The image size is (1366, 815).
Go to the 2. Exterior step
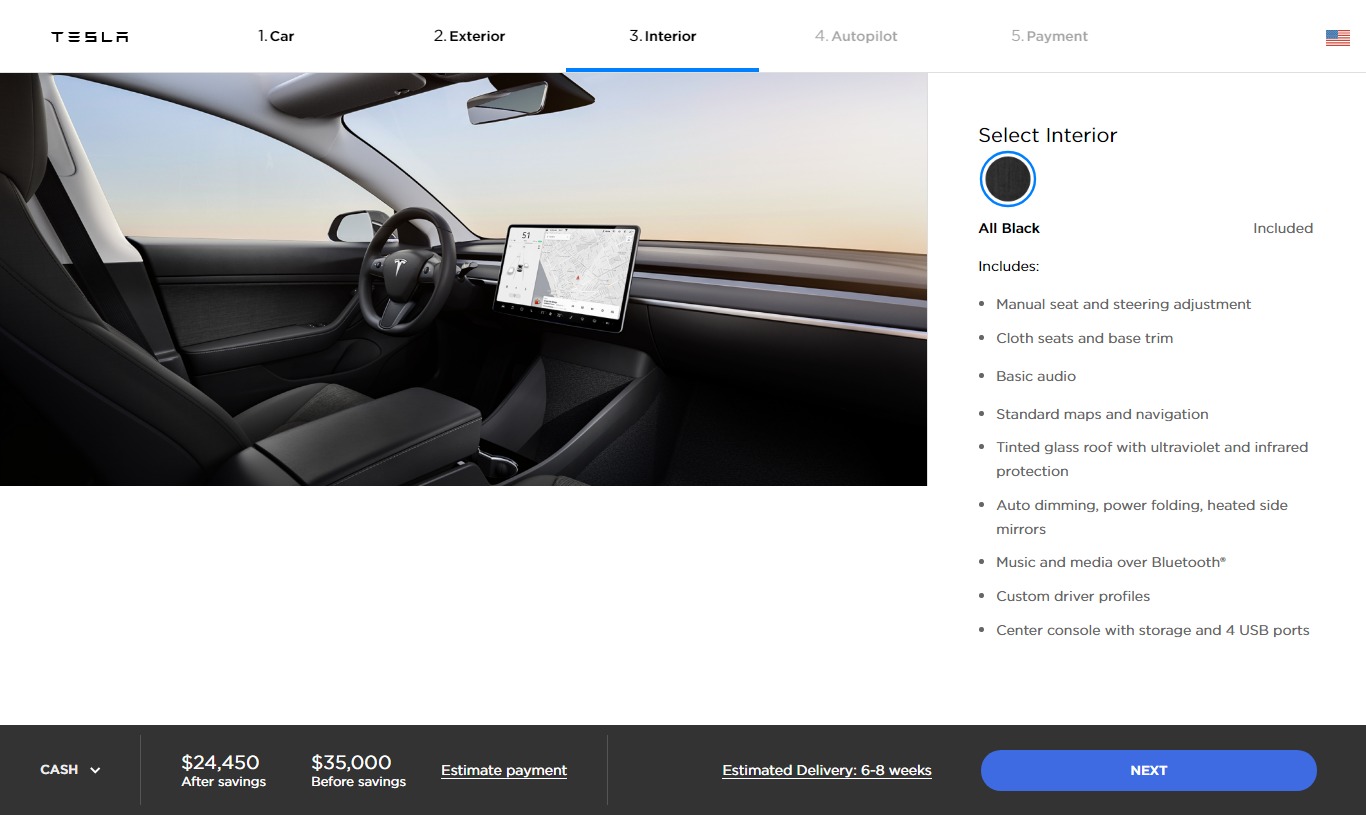point(469,36)
